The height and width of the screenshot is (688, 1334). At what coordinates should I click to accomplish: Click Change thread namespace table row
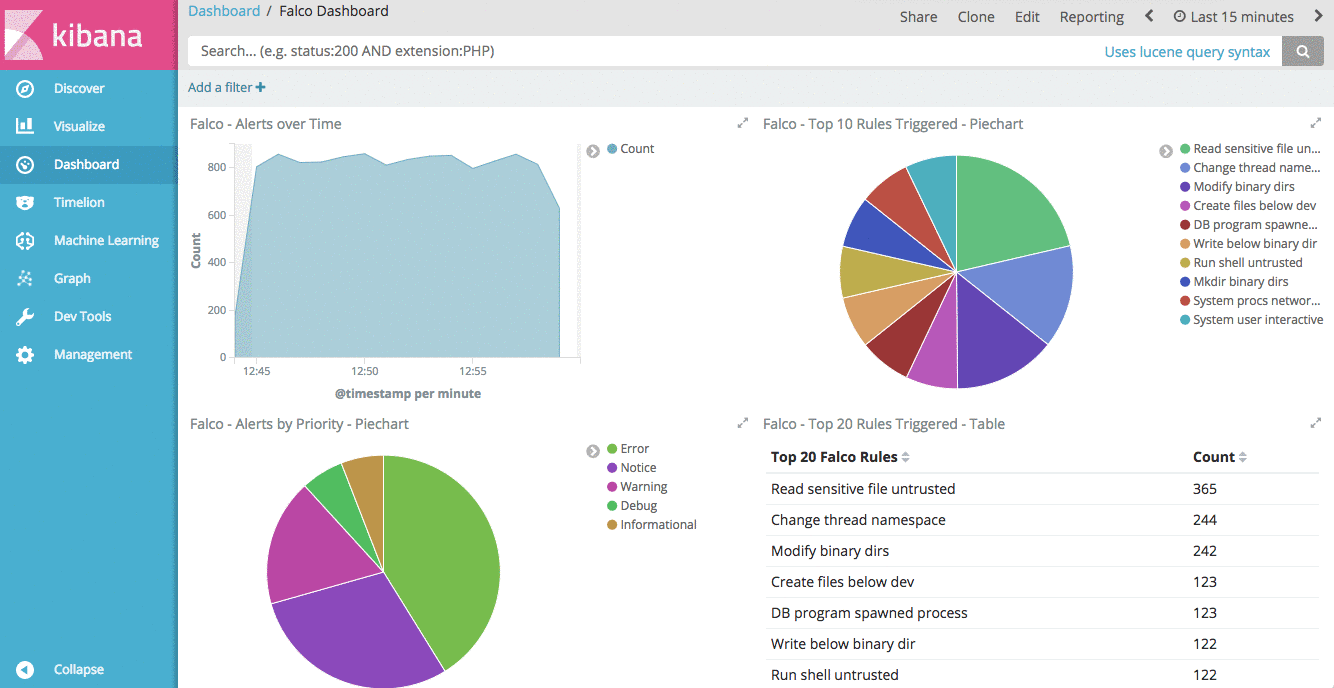click(1043, 520)
